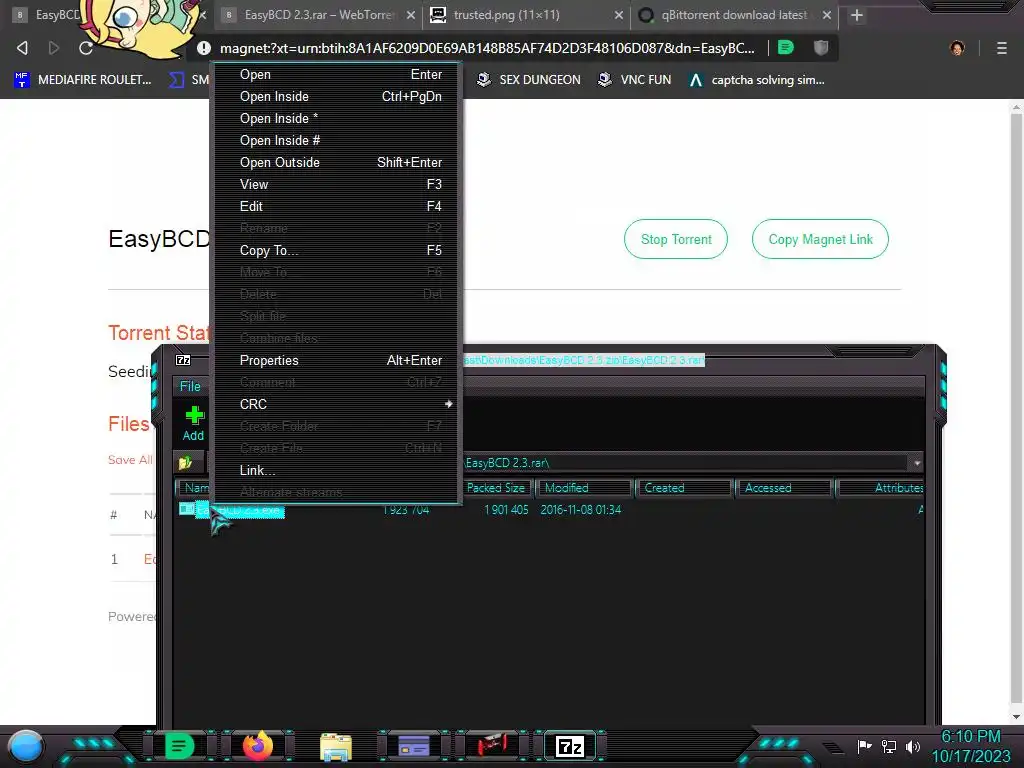This screenshot has height=768, width=1024.
Task: Open Firefox from the taskbar
Action: (258, 746)
